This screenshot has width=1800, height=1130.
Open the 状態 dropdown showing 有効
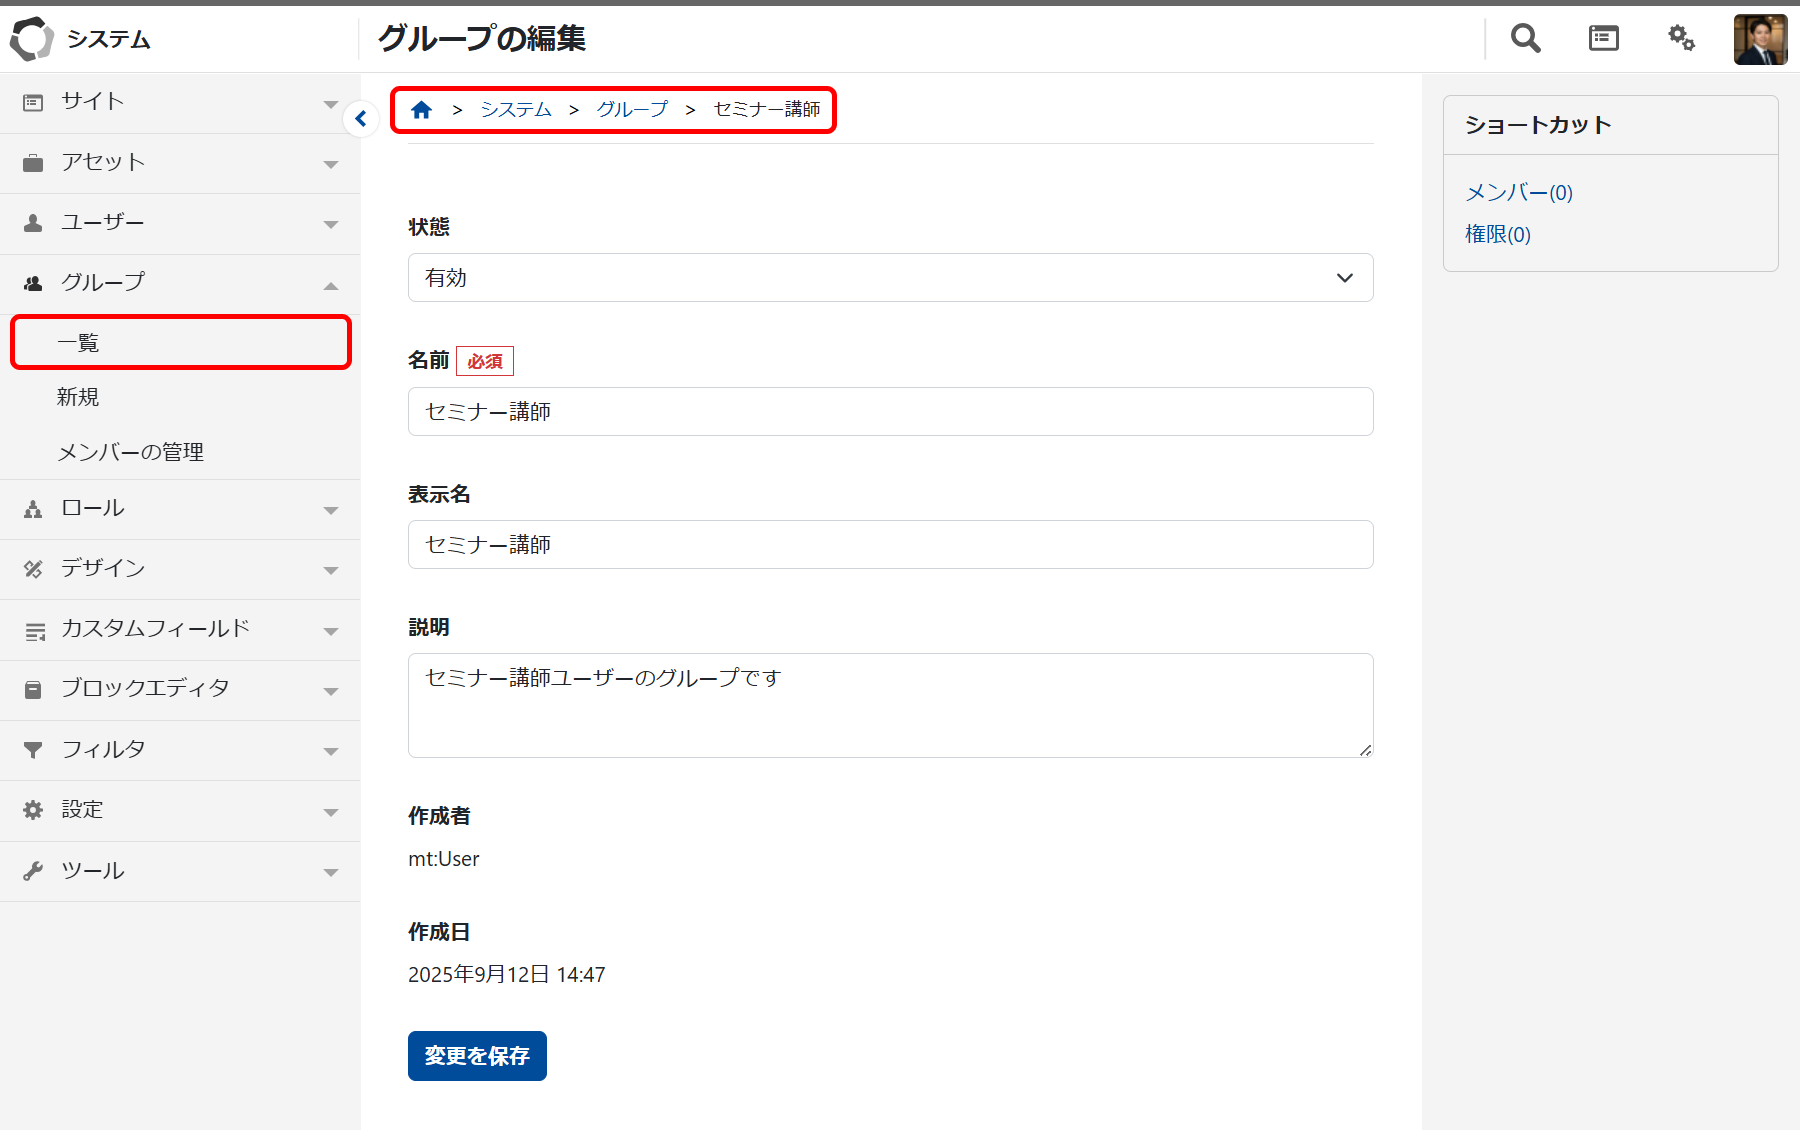coord(889,278)
